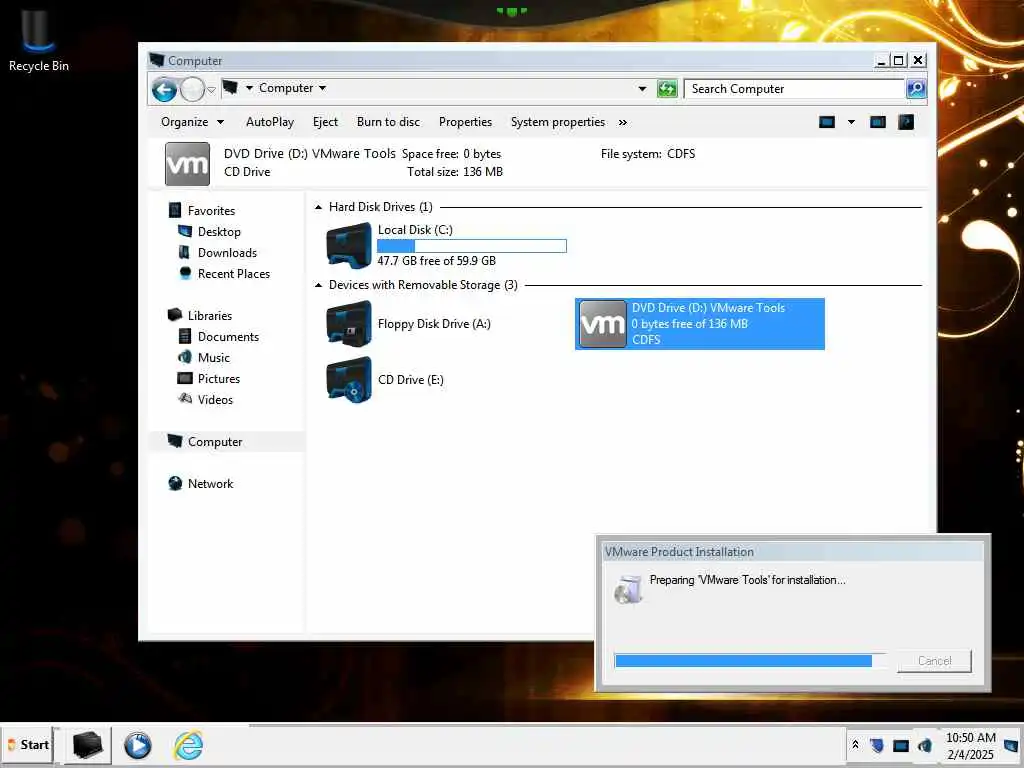
Task: Open Downloads in Favorites
Action: click(x=227, y=253)
